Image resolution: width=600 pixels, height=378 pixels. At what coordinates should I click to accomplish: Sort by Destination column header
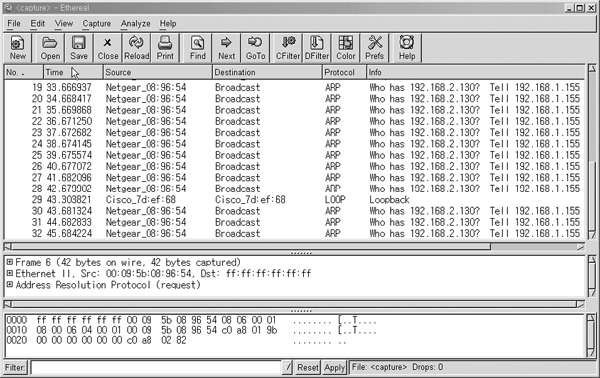[267, 72]
